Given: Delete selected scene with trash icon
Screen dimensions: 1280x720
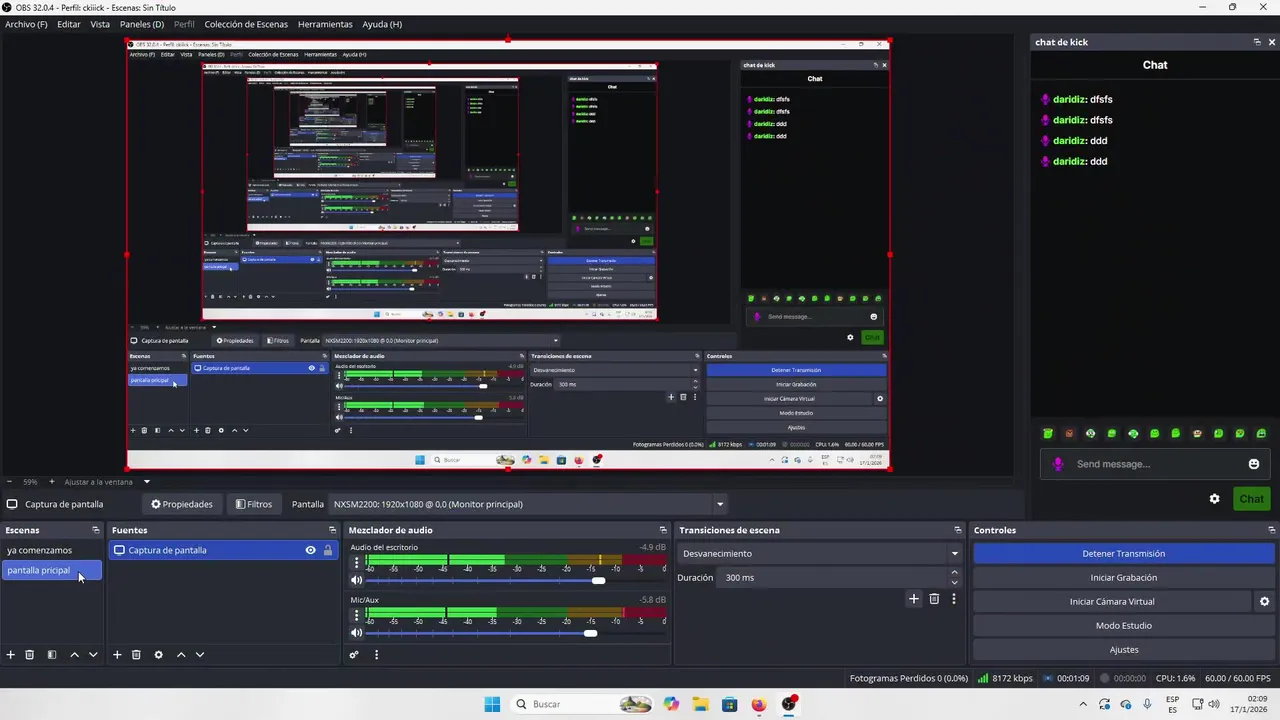Looking at the screenshot, I should pyautogui.click(x=30, y=655).
